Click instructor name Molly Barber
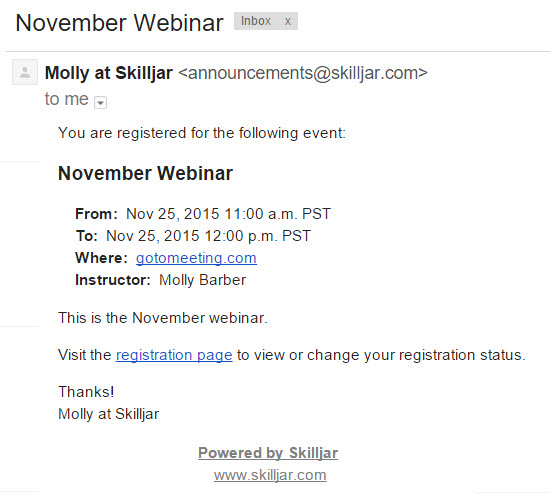Image resolution: width=550 pixels, height=500 pixels. pyautogui.click(x=202, y=280)
